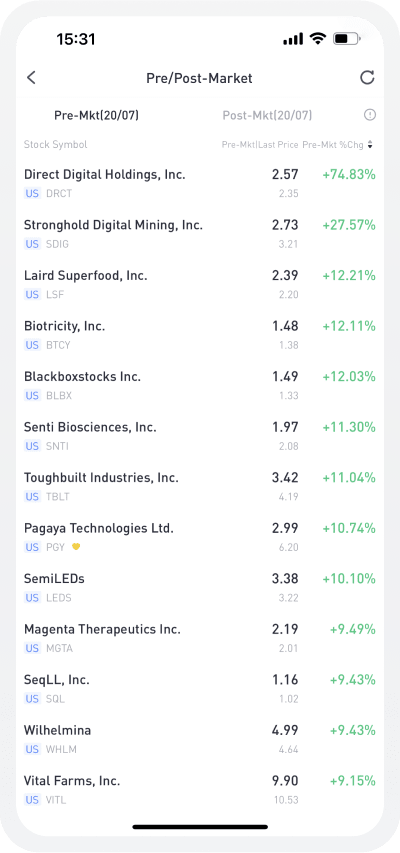Sort by Pre-Mkt %Chg arrows
Viewport: 400px width, 853px height.
(x=370, y=145)
